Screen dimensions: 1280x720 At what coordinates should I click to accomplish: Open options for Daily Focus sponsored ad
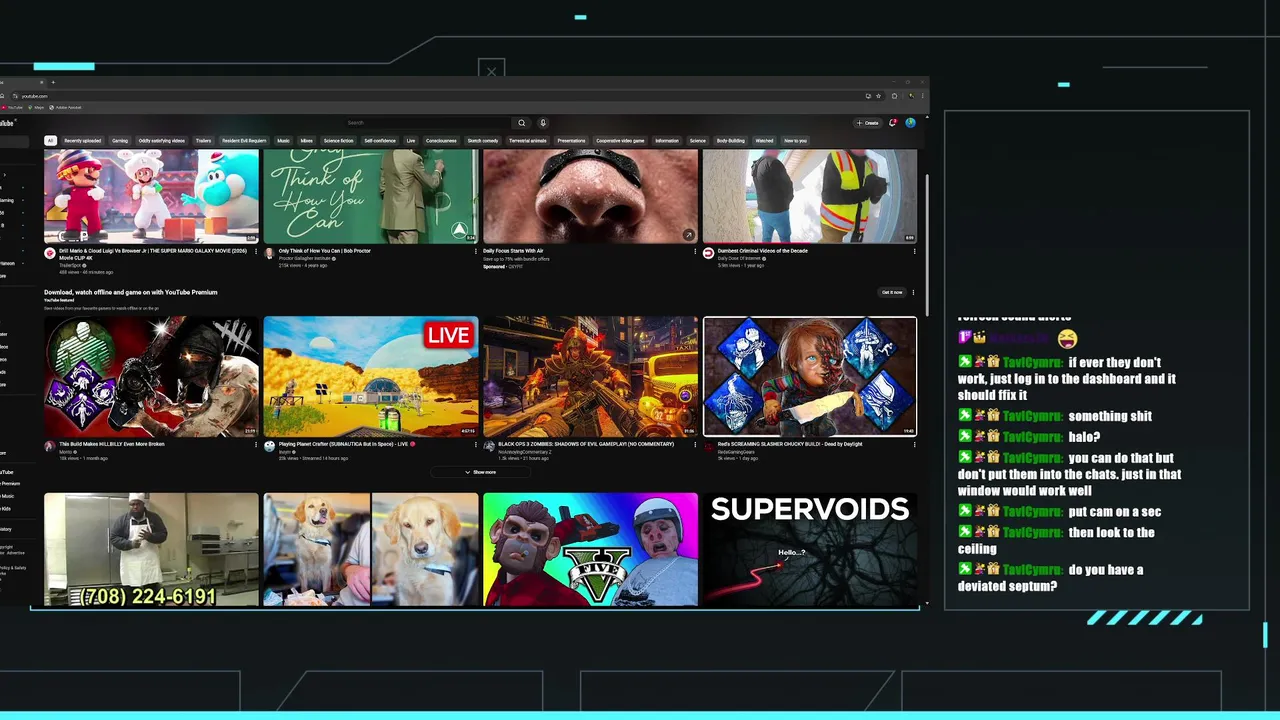[695, 251]
